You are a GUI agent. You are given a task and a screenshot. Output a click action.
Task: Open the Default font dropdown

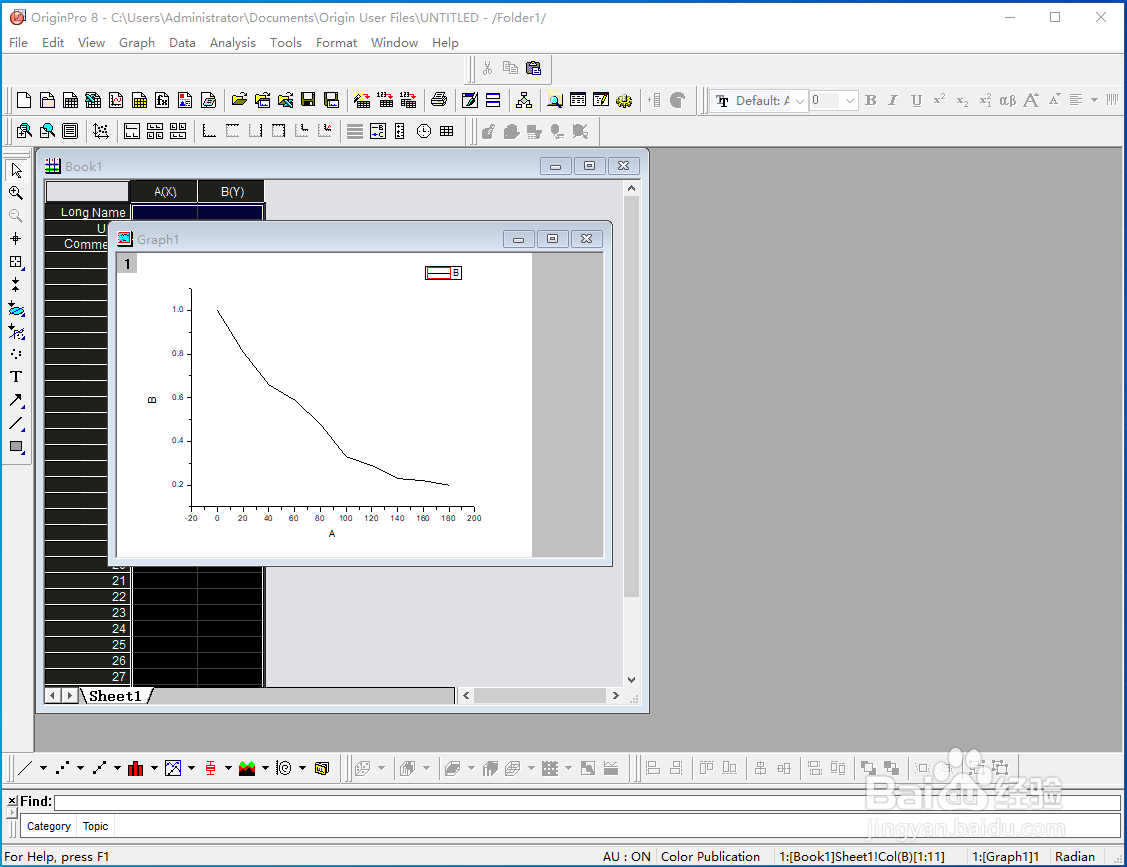pos(799,101)
